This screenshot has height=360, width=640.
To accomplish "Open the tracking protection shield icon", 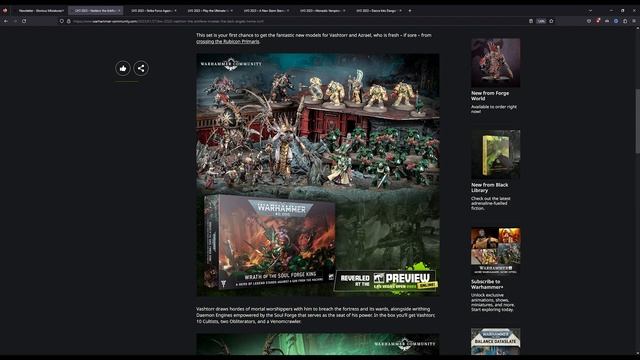I will [62, 21].
